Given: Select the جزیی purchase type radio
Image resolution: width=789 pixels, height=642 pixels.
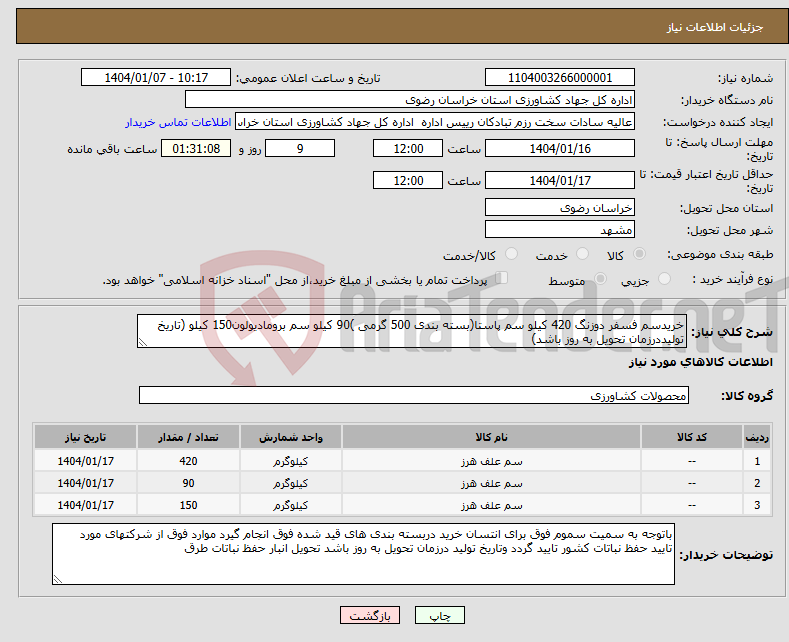Looking at the screenshot, I should tap(664, 278).
